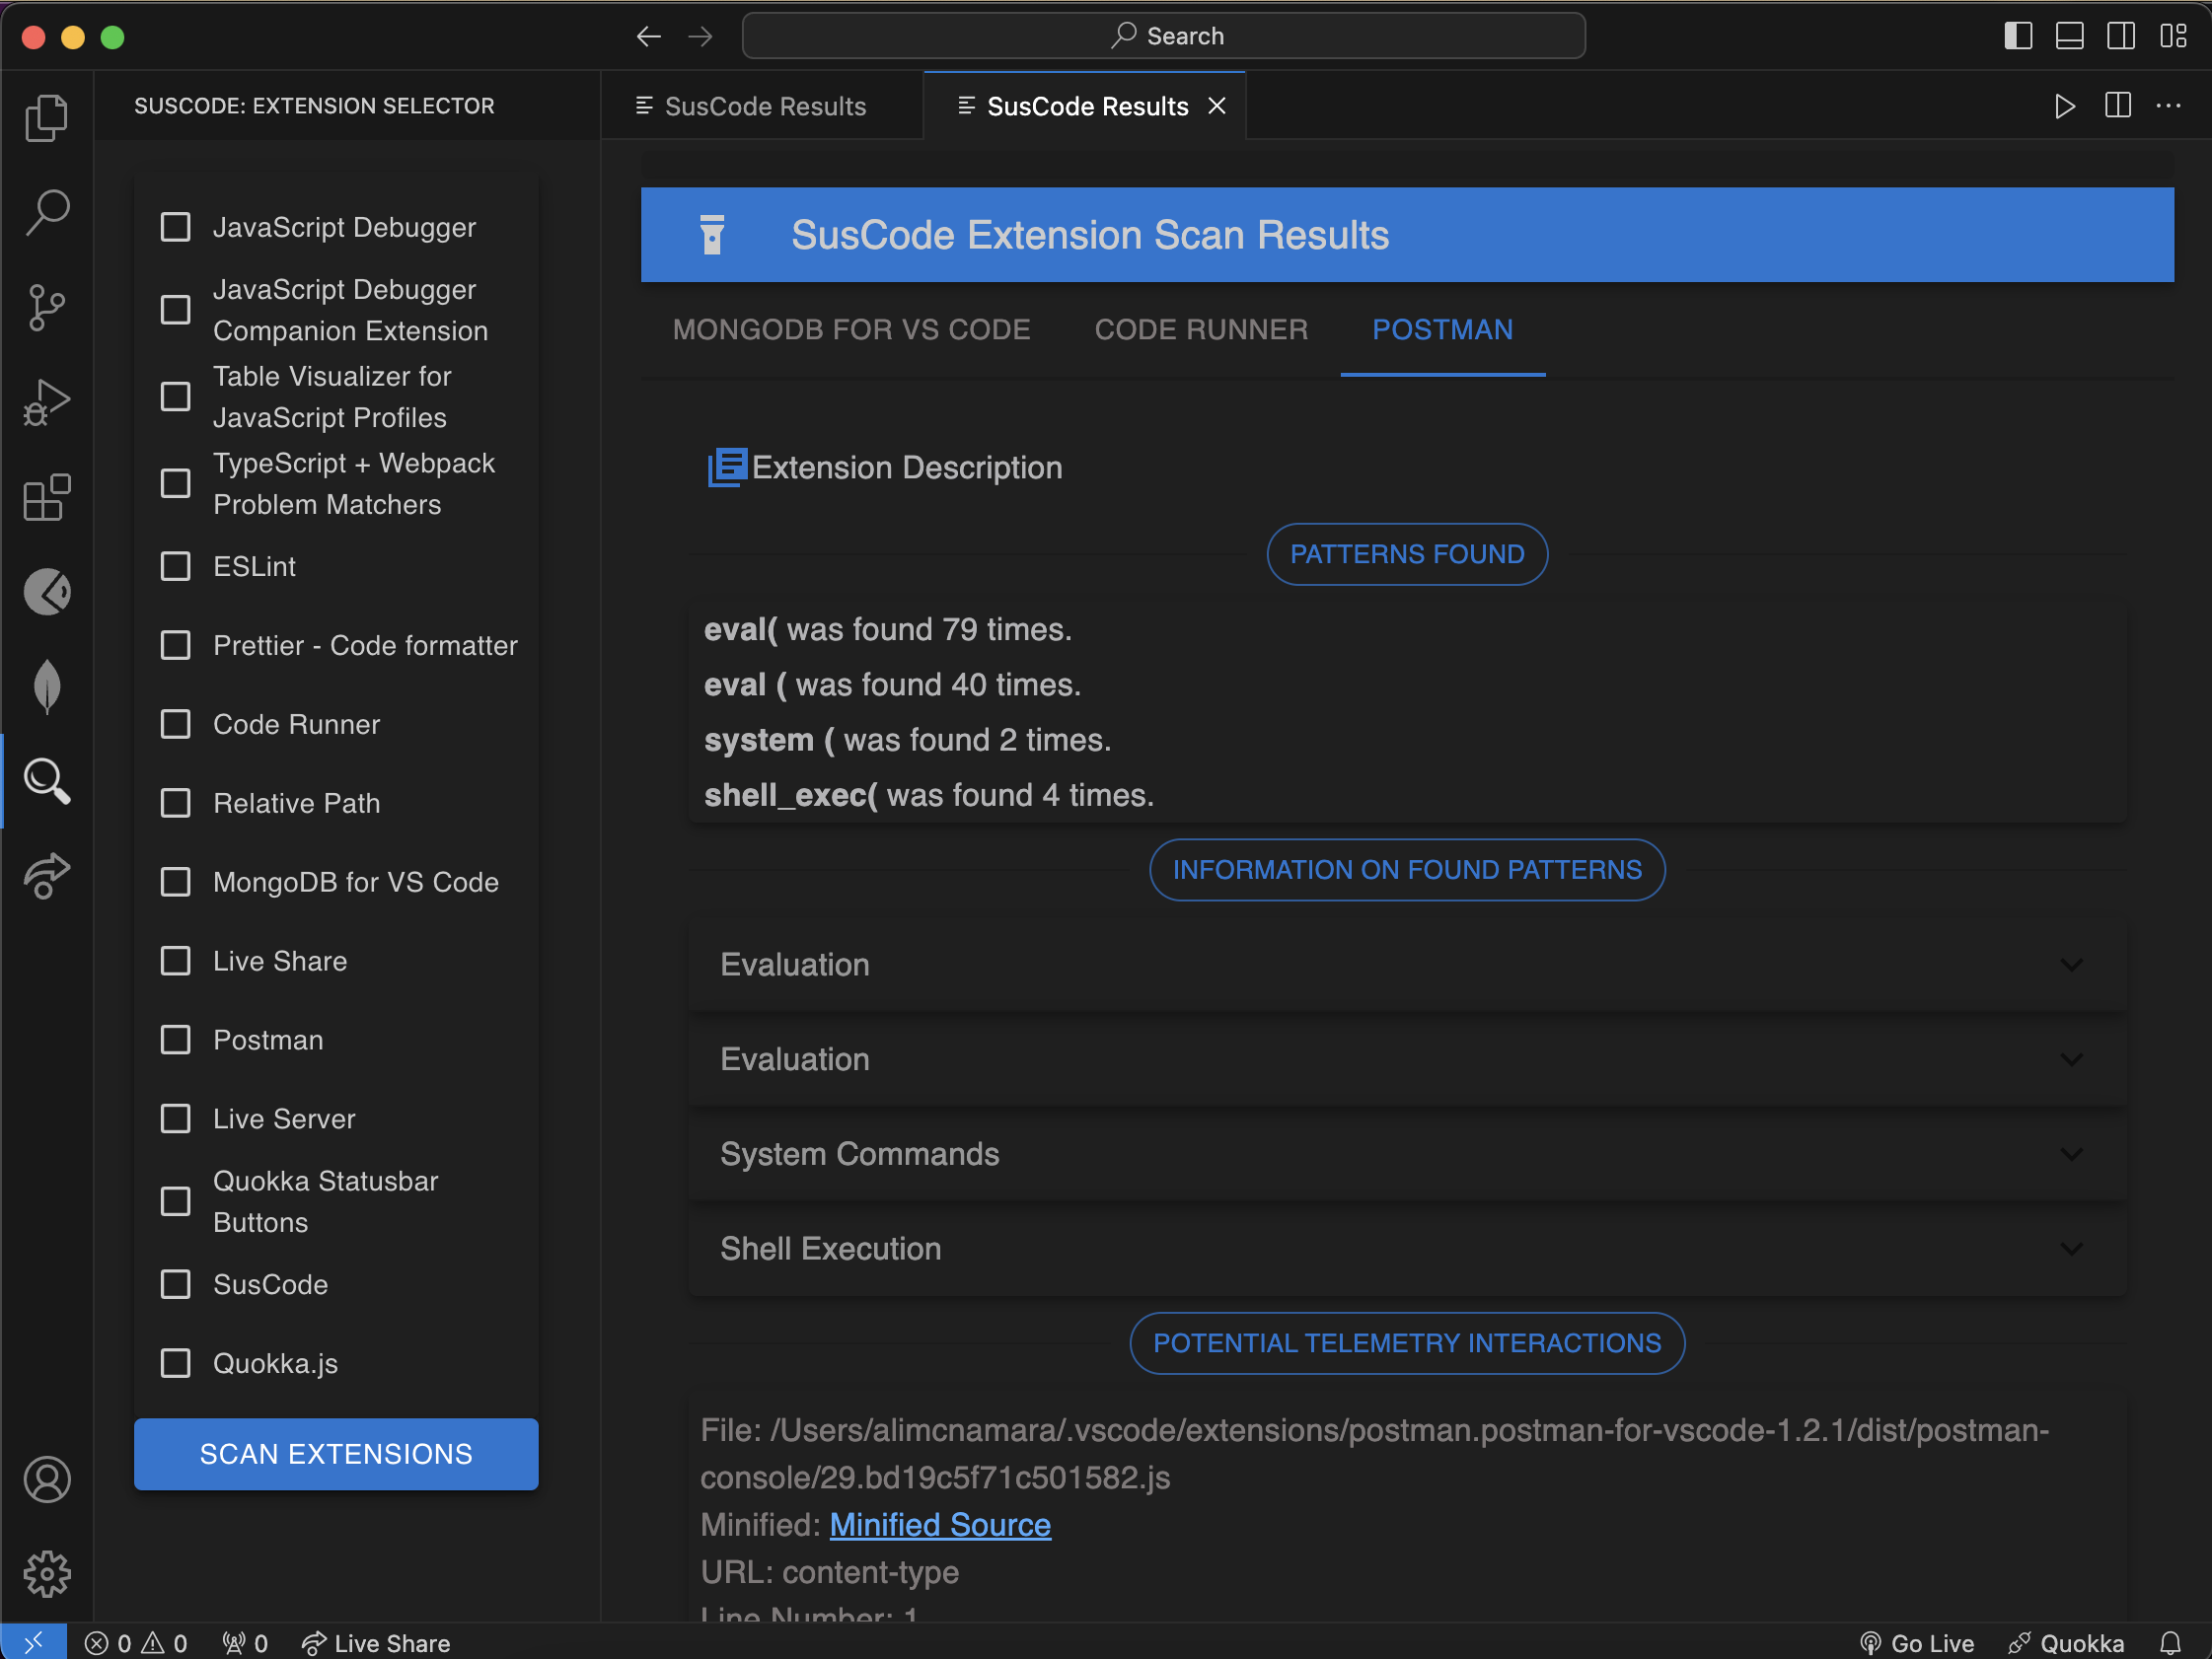The width and height of the screenshot is (2212, 1659).
Task: Open the Postman activity bar icon
Action: pos(47,592)
